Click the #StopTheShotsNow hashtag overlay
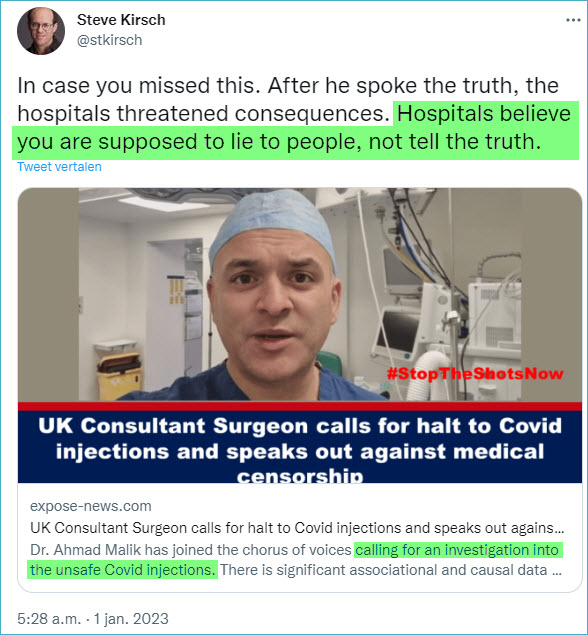Viewport: 588px width, 635px height. point(475,373)
